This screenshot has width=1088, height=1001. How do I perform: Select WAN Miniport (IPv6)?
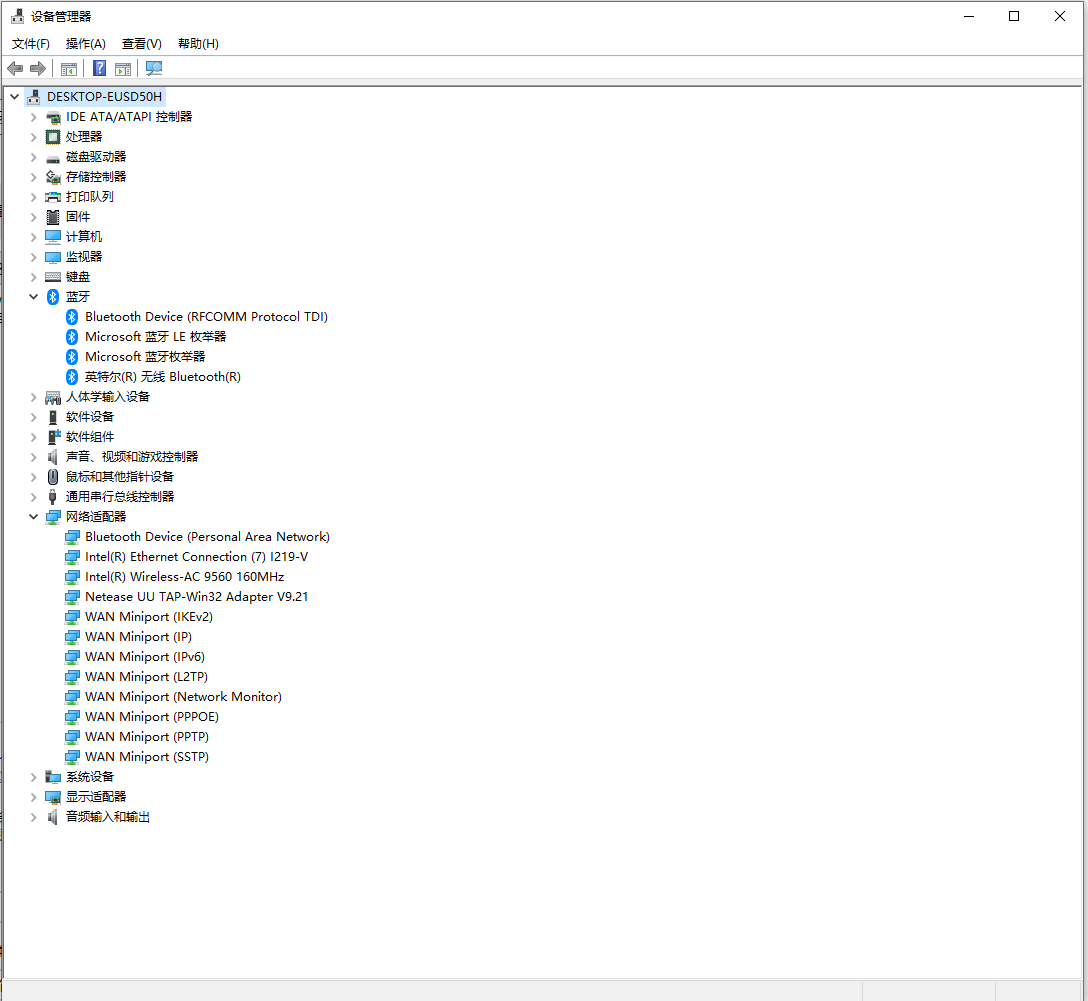pyautogui.click(x=144, y=657)
